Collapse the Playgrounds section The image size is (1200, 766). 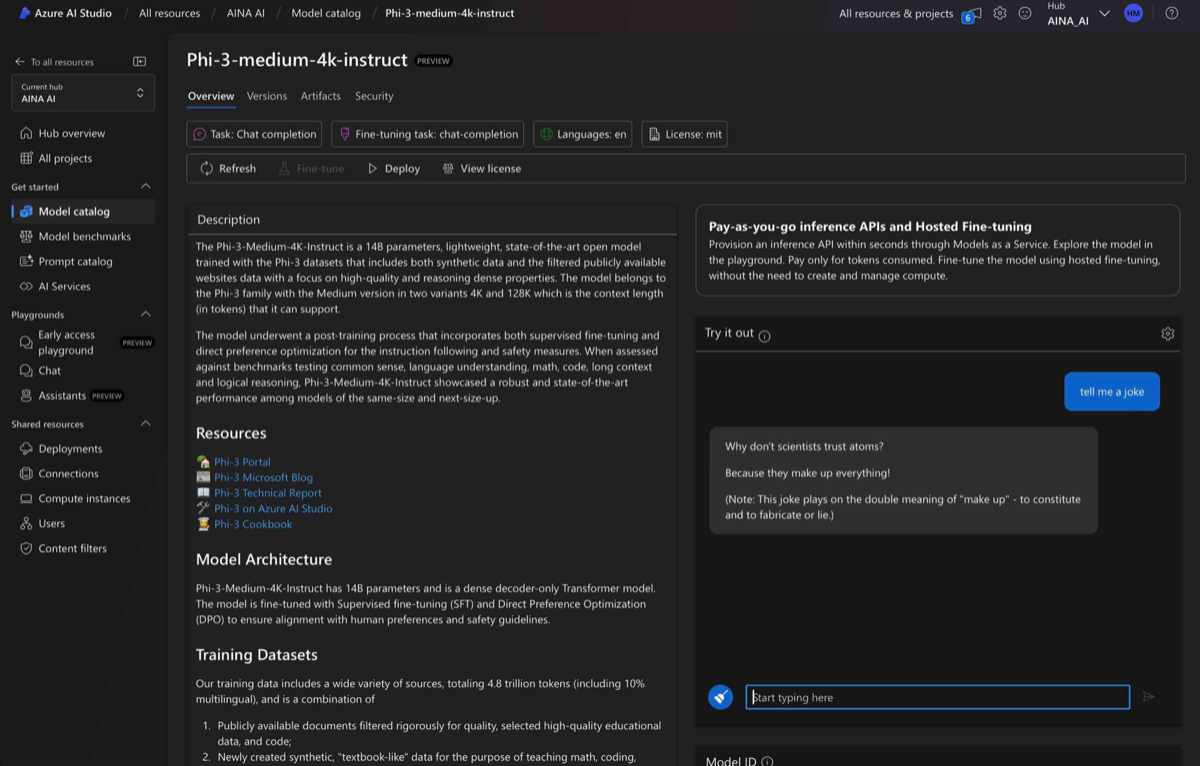point(145,315)
